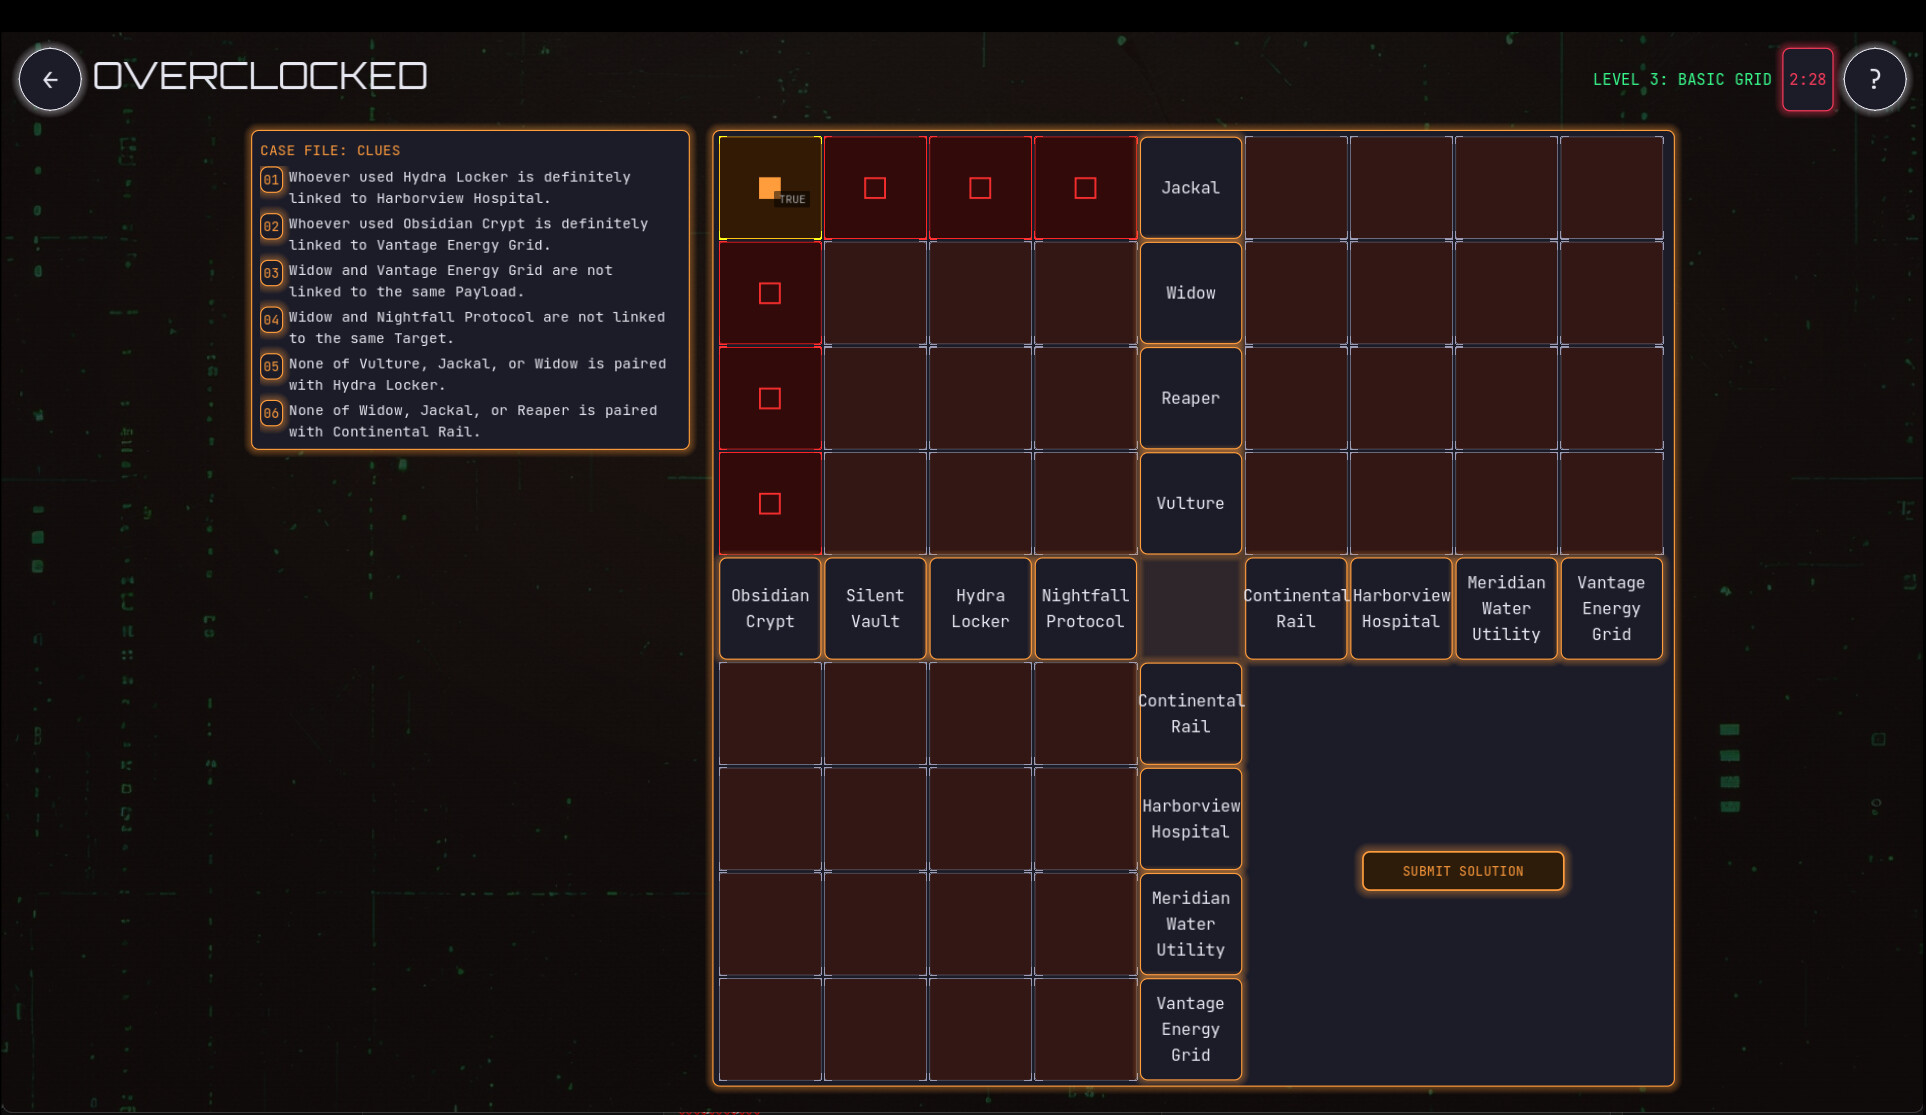Click the 2:28 countdown timer
Image resolution: width=1926 pixels, height=1115 pixels.
(1807, 79)
